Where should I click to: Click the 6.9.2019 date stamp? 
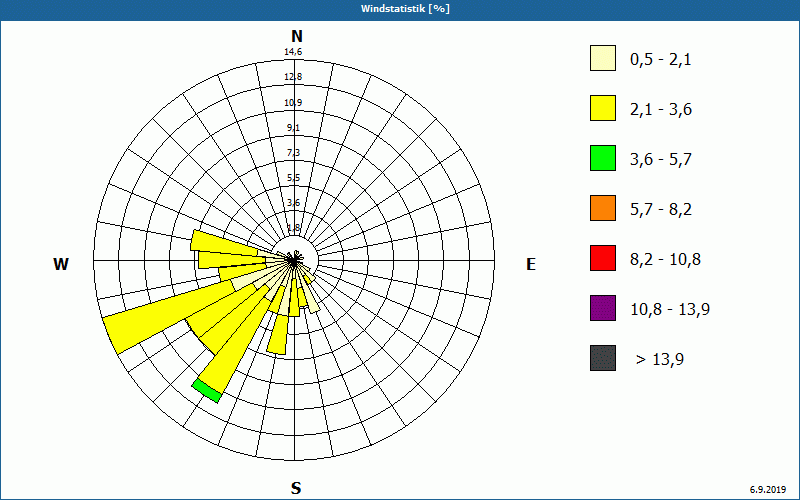click(x=768, y=490)
